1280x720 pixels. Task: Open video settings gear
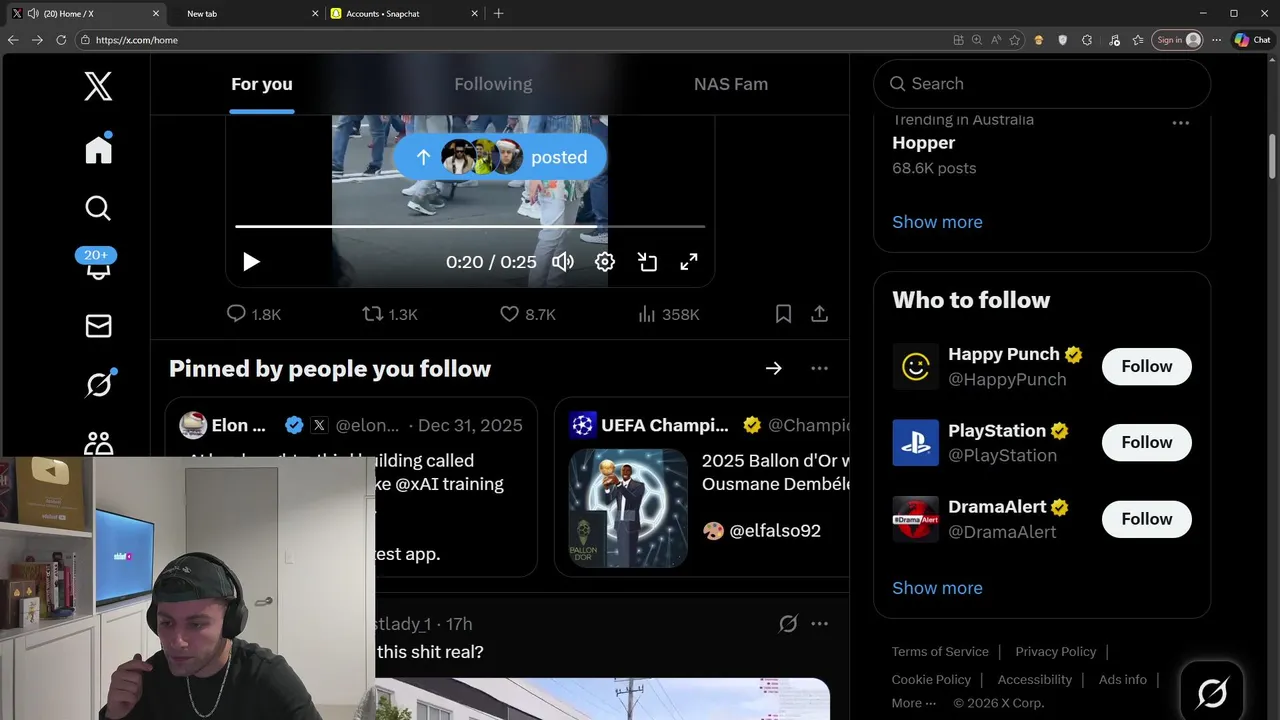pyautogui.click(x=605, y=262)
